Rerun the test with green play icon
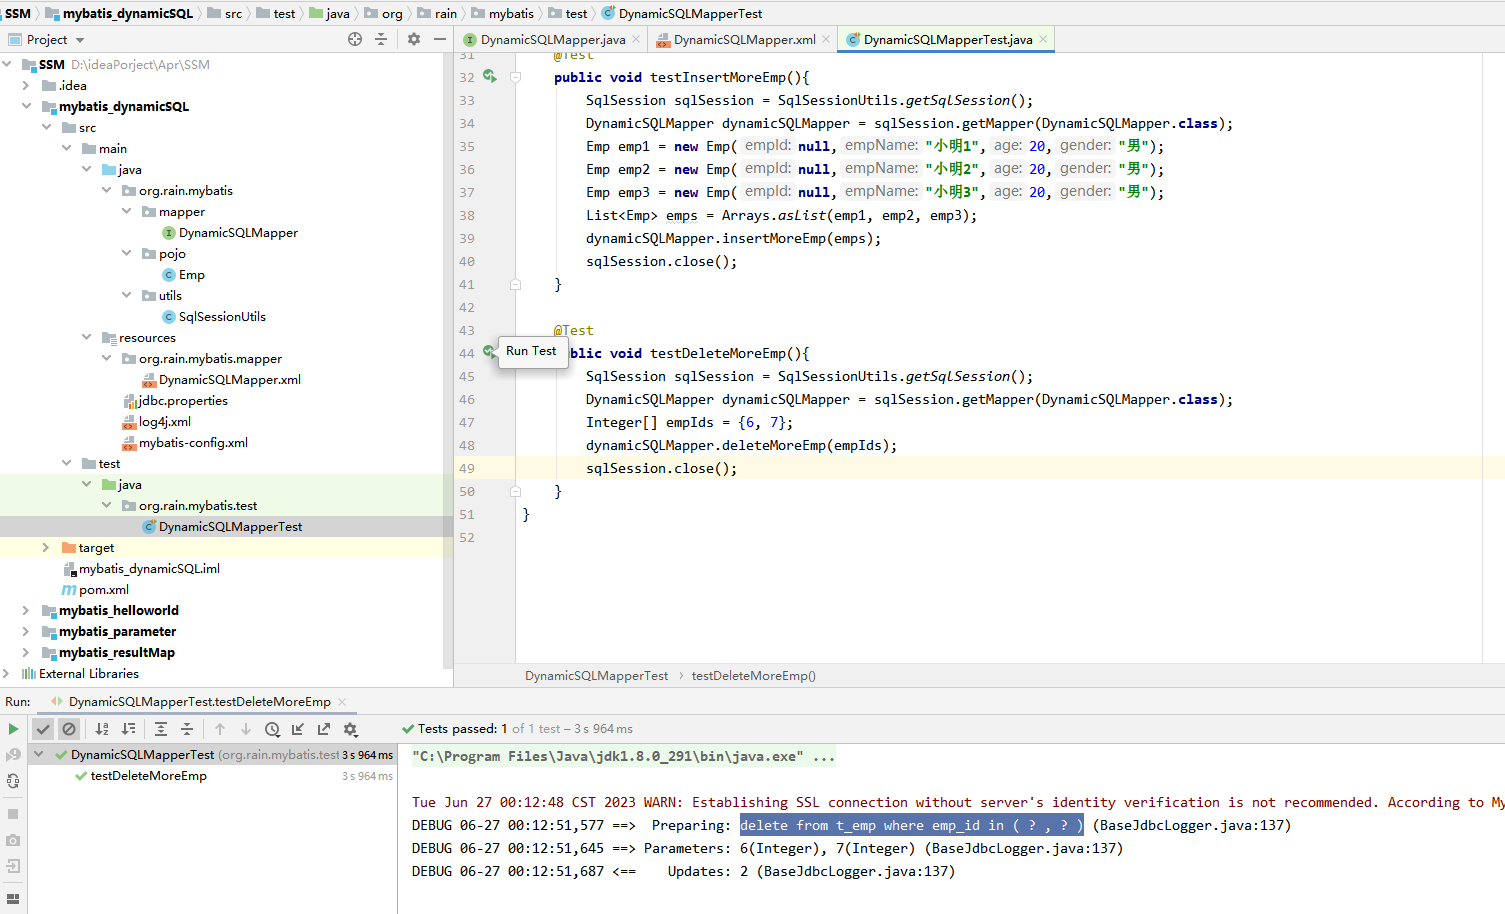1505x914 pixels. 13,729
